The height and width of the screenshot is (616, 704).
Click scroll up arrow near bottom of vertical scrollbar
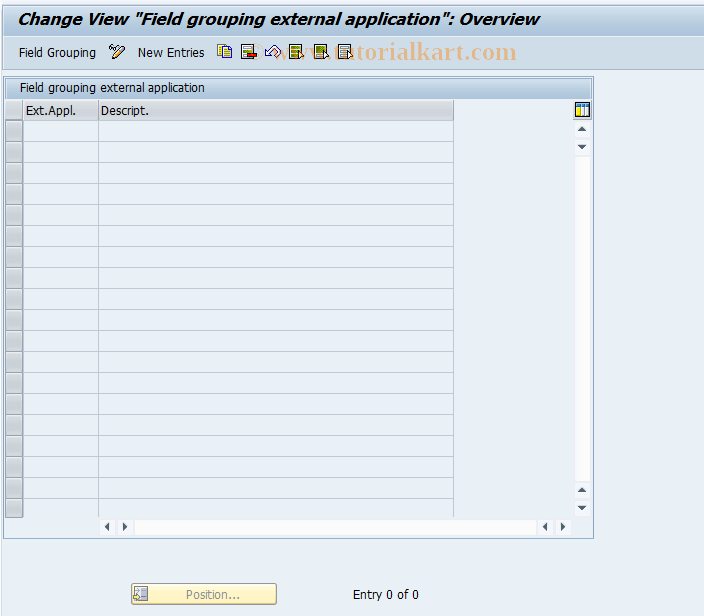point(582,490)
